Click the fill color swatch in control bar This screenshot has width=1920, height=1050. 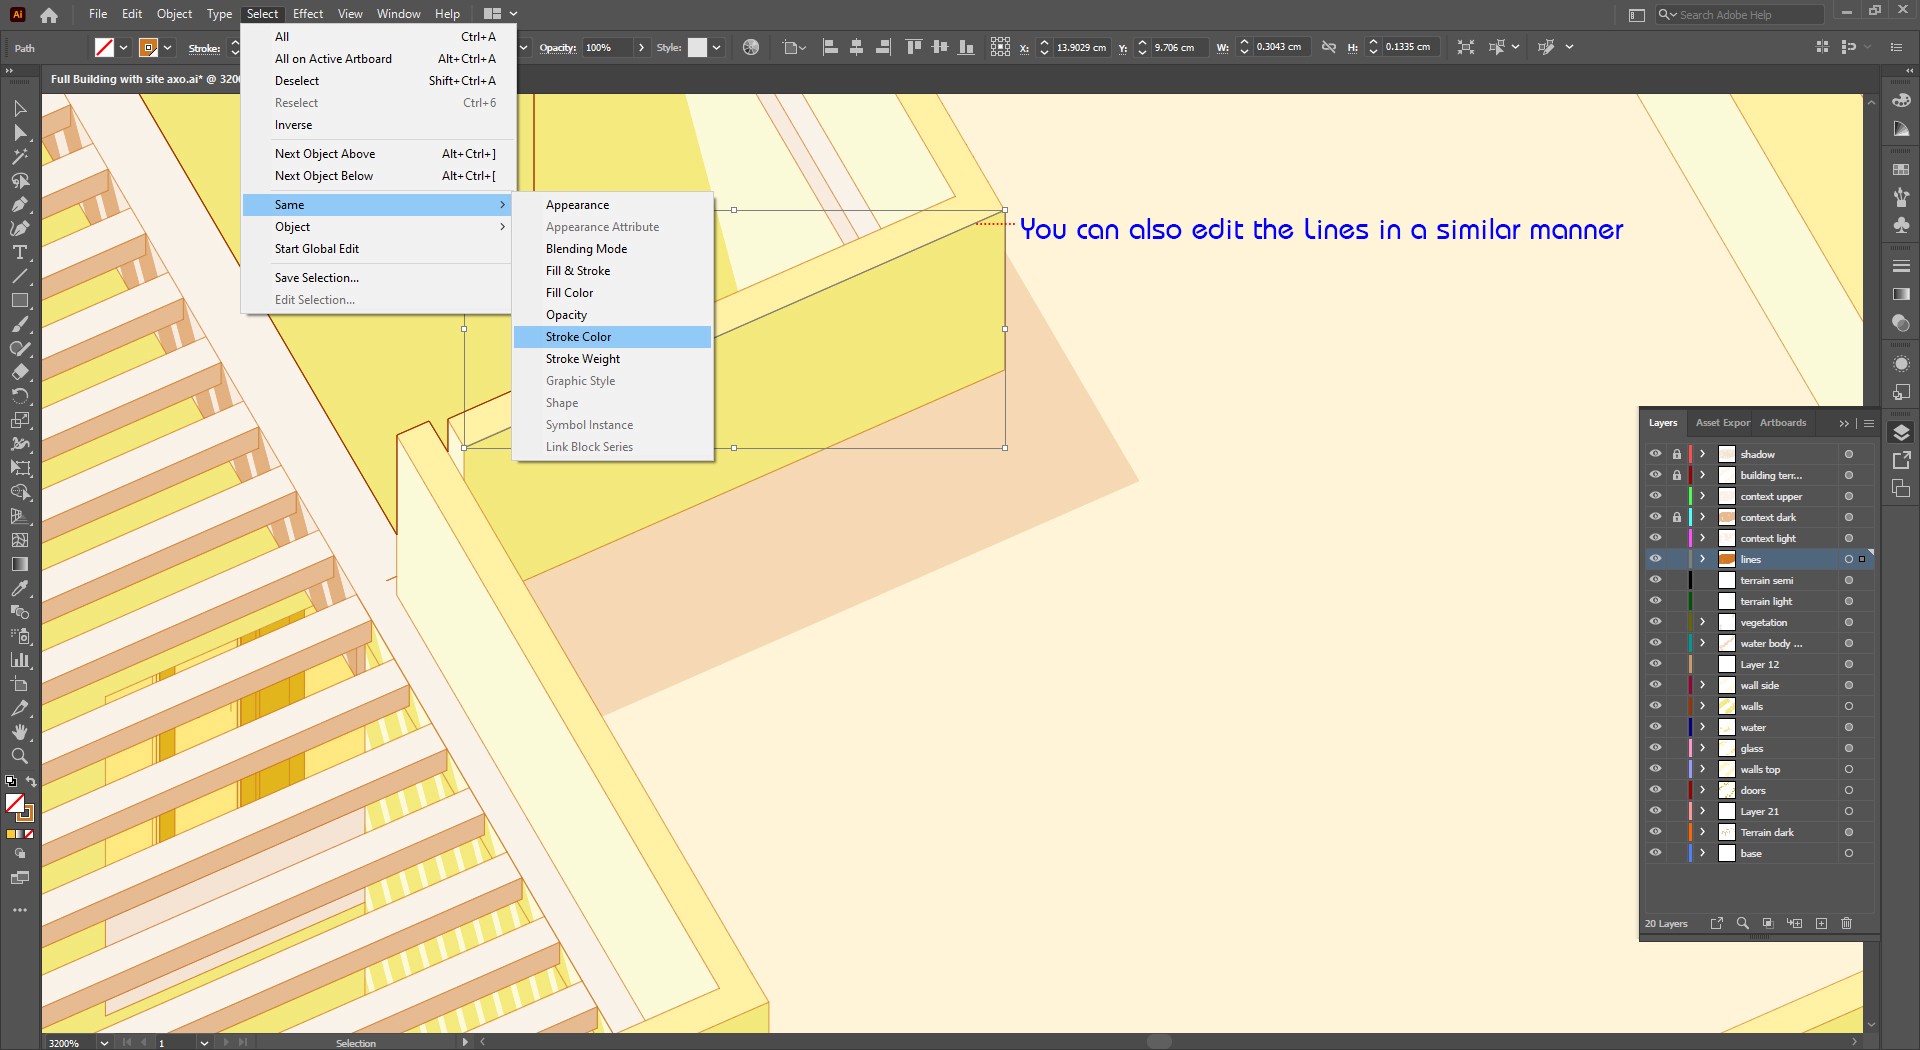[104, 47]
